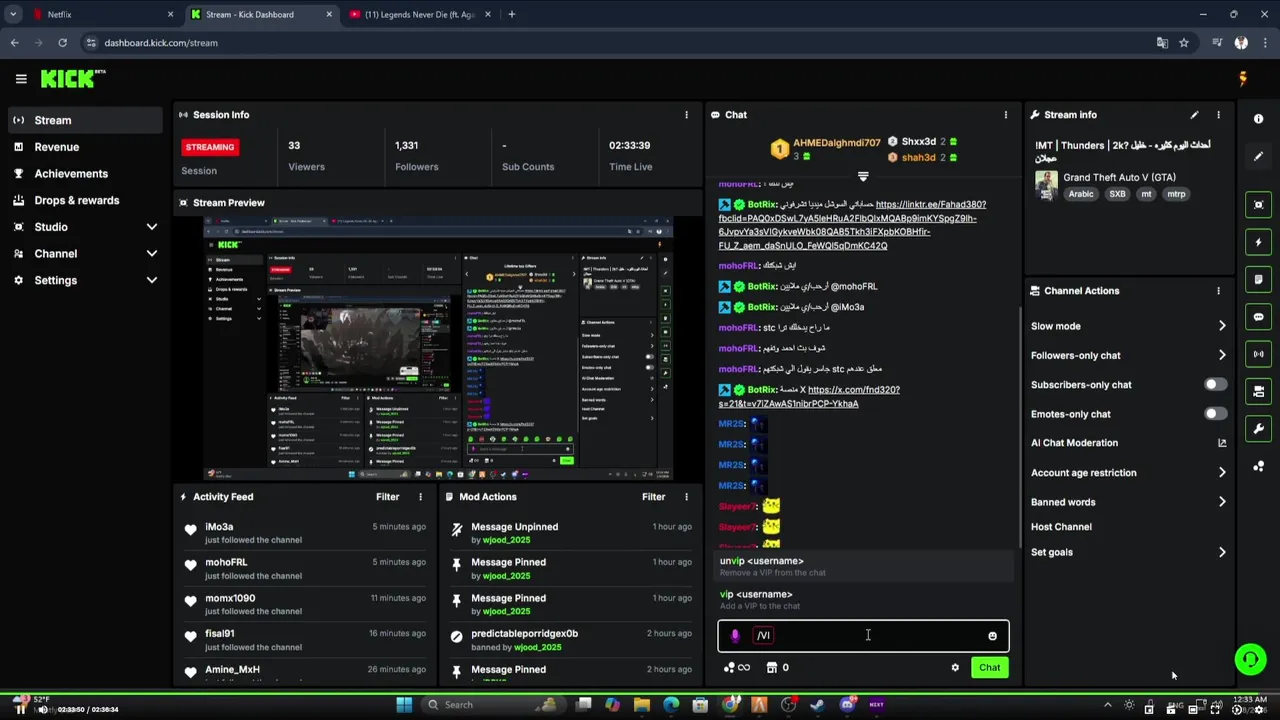The image size is (1280, 720).
Task: Open the hamburger navigation menu
Action: tap(20, 79)
